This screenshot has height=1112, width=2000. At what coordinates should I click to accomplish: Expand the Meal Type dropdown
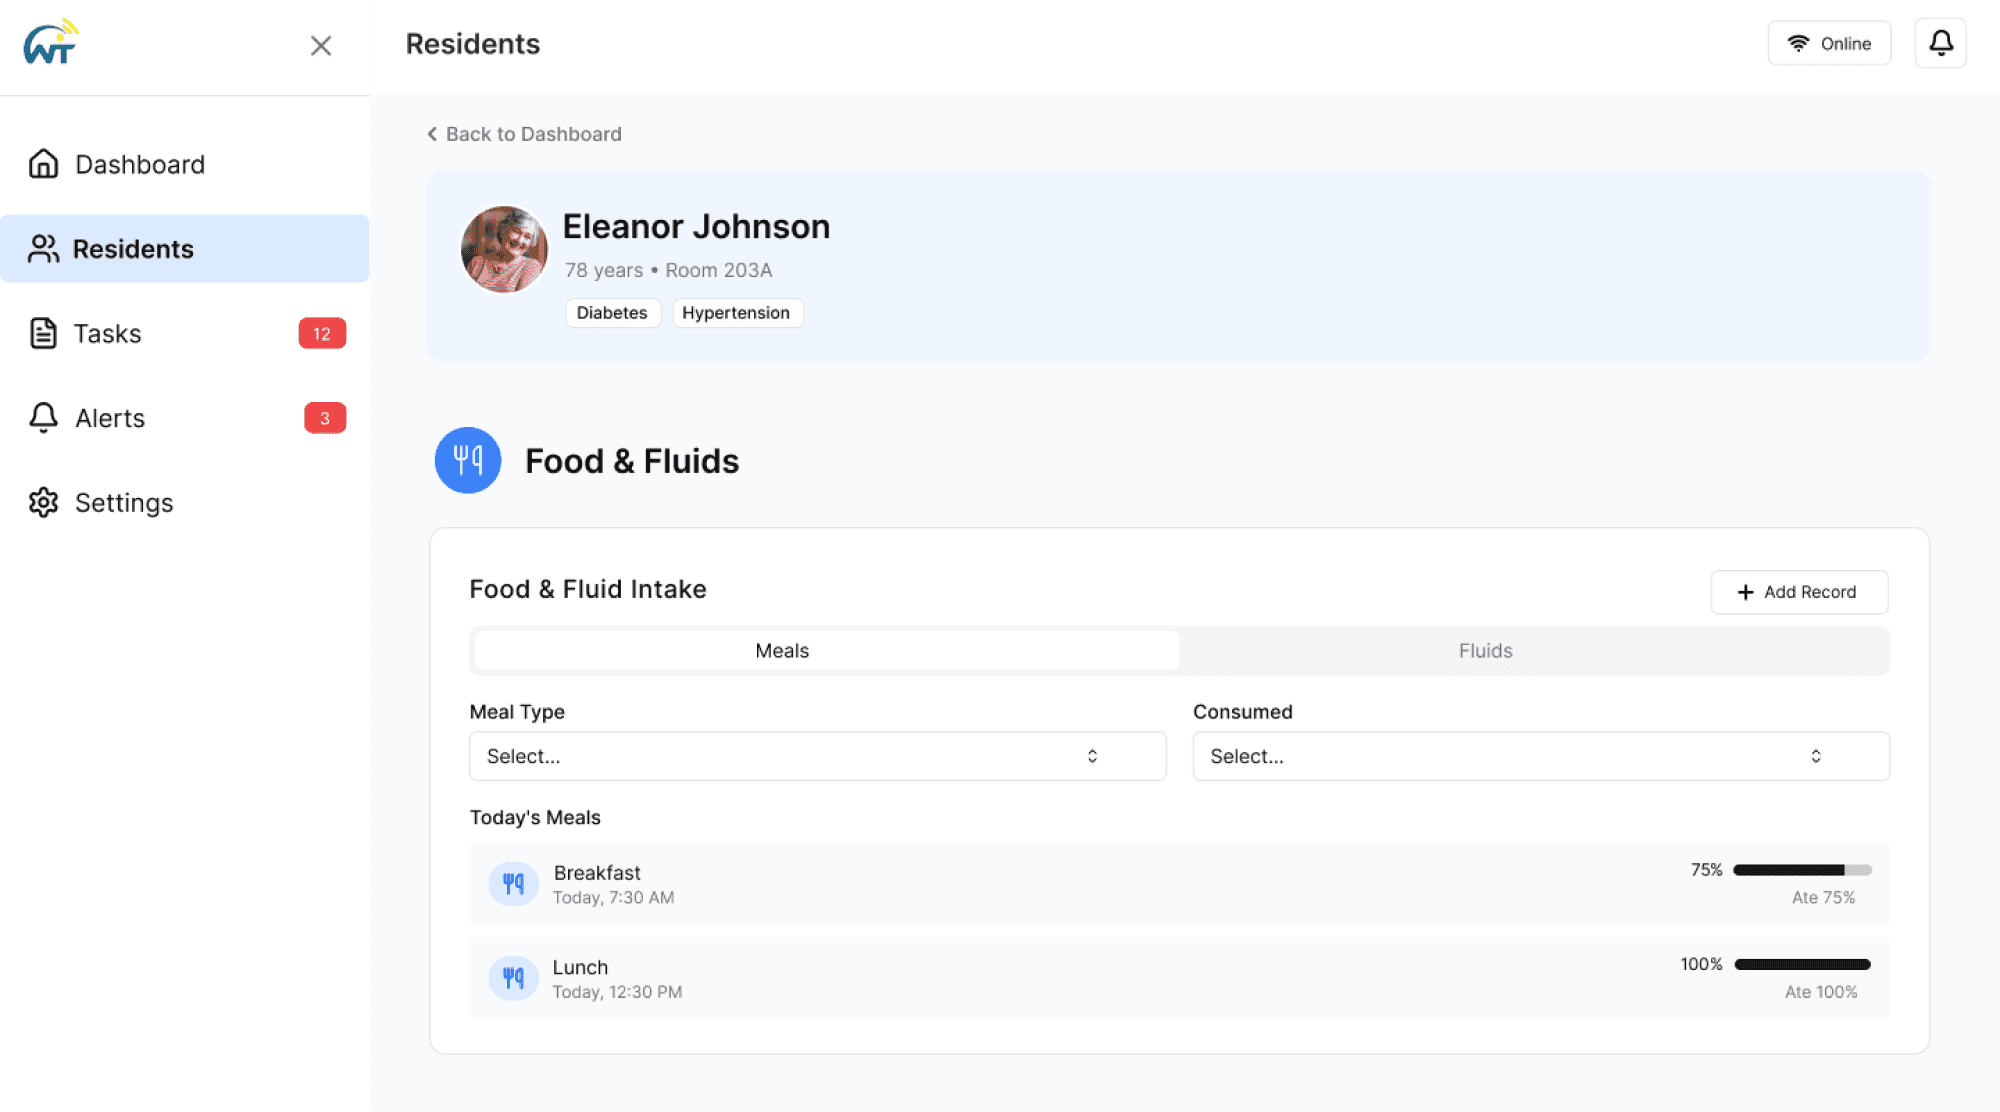(817, 756)
